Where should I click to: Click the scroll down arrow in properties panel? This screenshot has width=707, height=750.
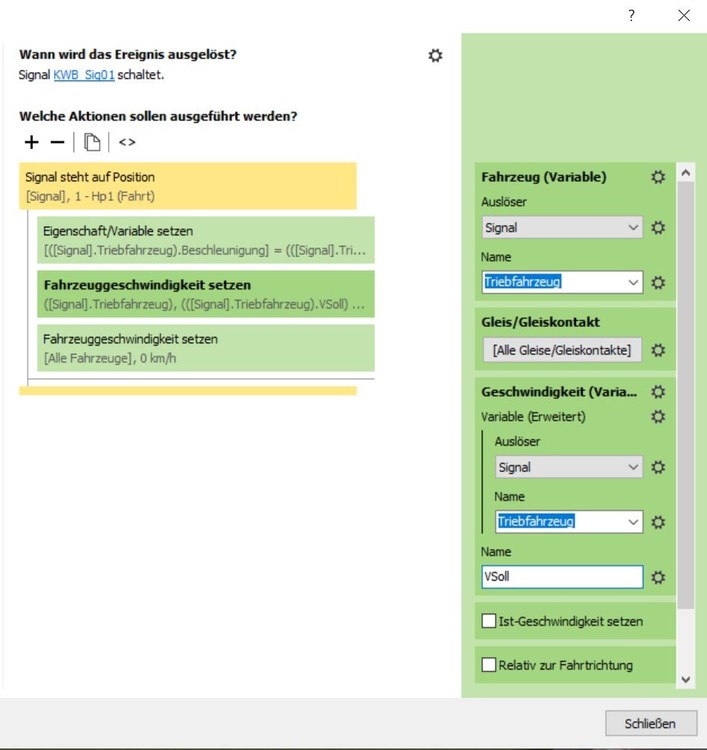pyautogui.click(x=685, y=679)
